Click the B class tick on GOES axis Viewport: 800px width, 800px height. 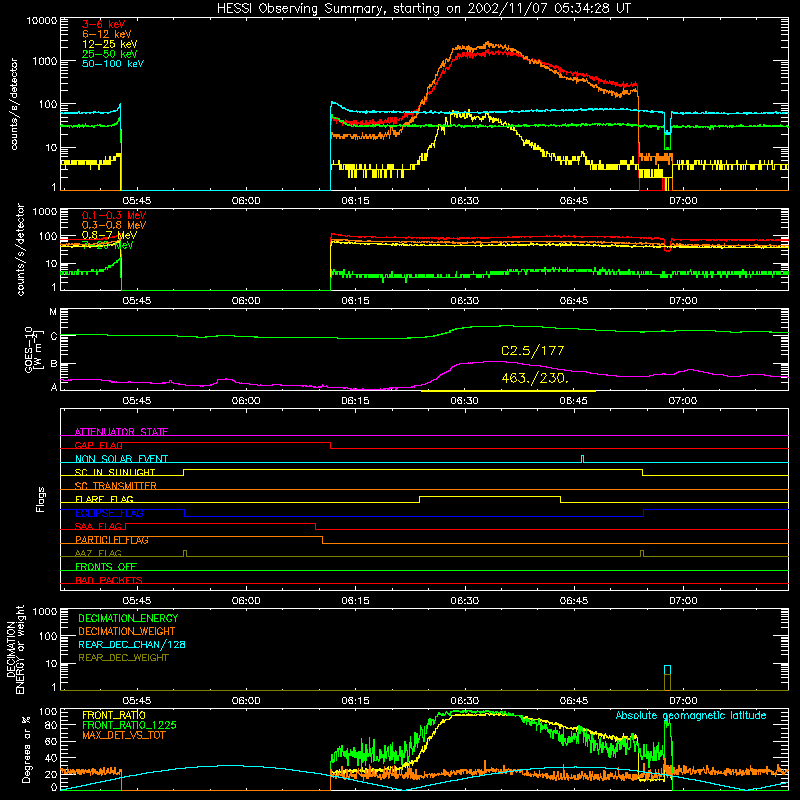pyautogui.click(x=54, y=364)
